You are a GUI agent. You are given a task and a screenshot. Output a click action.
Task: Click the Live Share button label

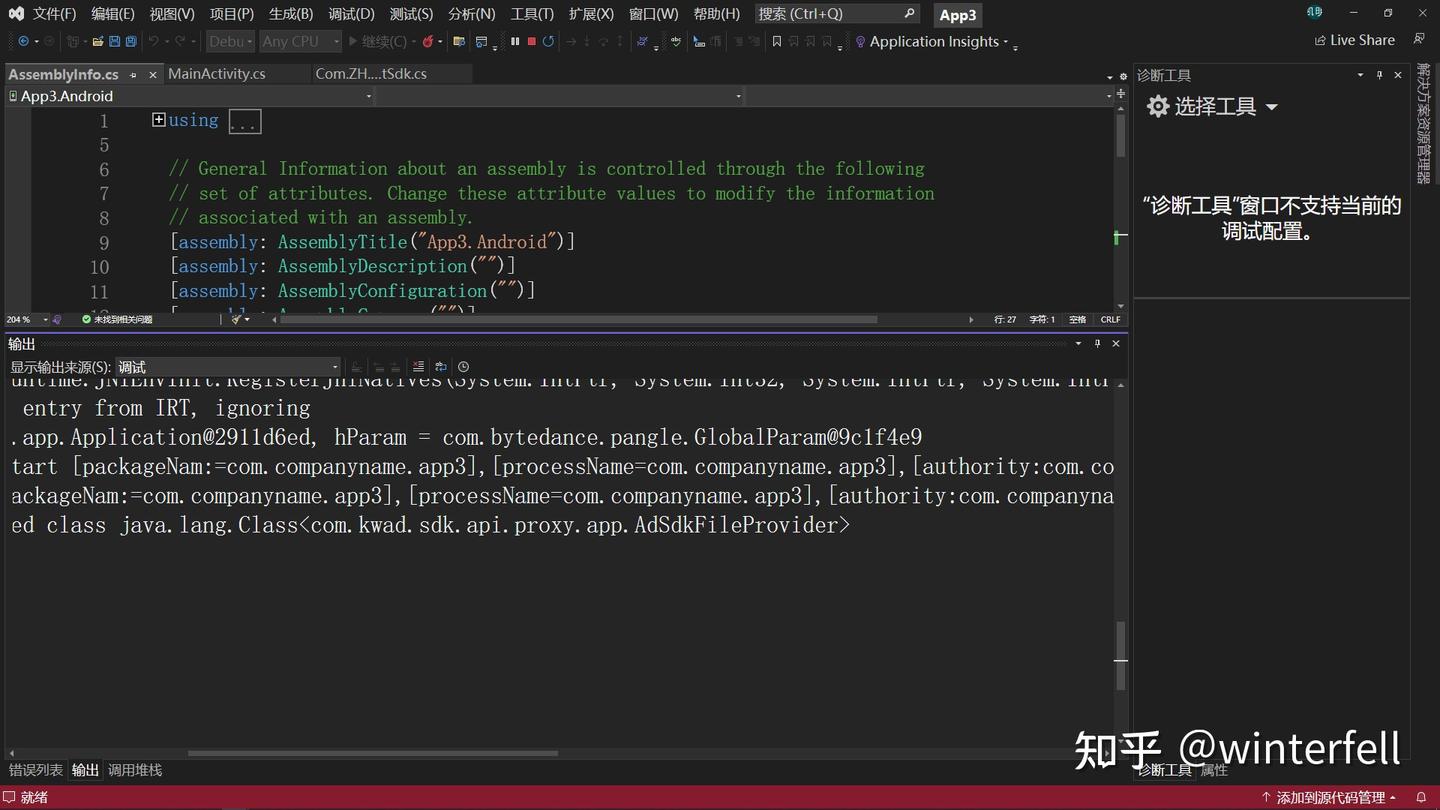tap(1362, 40)
